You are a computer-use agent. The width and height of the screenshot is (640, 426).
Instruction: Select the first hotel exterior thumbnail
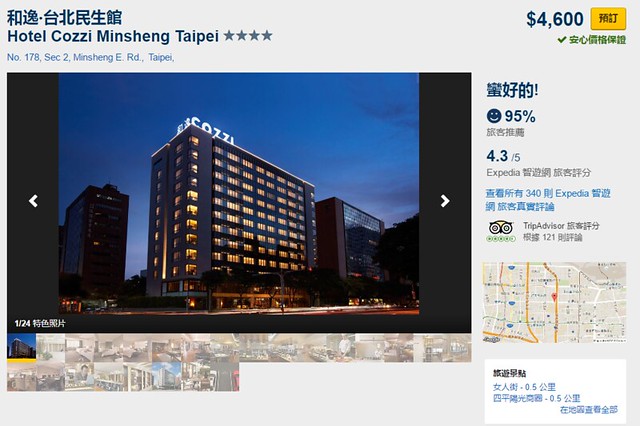(x=22, y=348)
